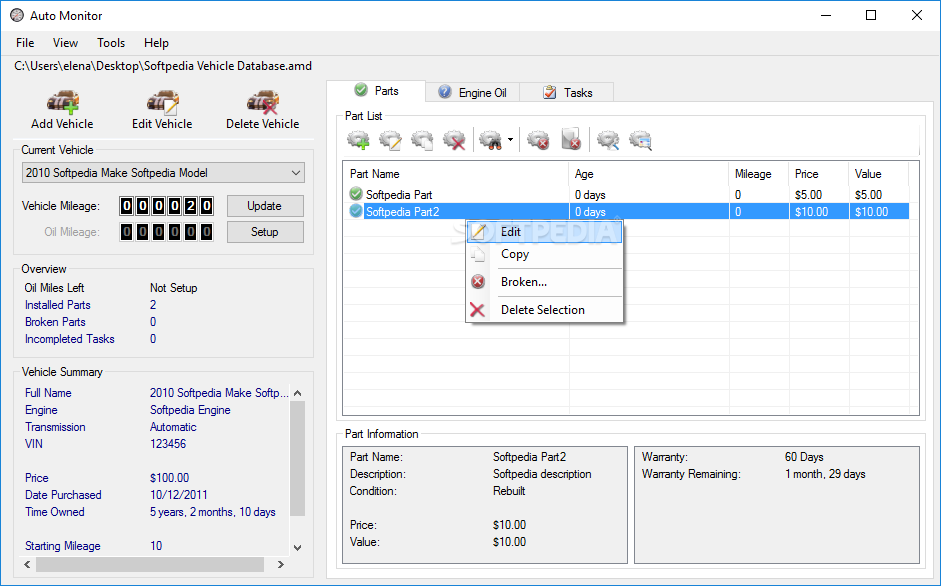This screenshot has height=586, width=941.
Task: Click the pencil icon beside Edit in context menu
Action: click(478, 232)
